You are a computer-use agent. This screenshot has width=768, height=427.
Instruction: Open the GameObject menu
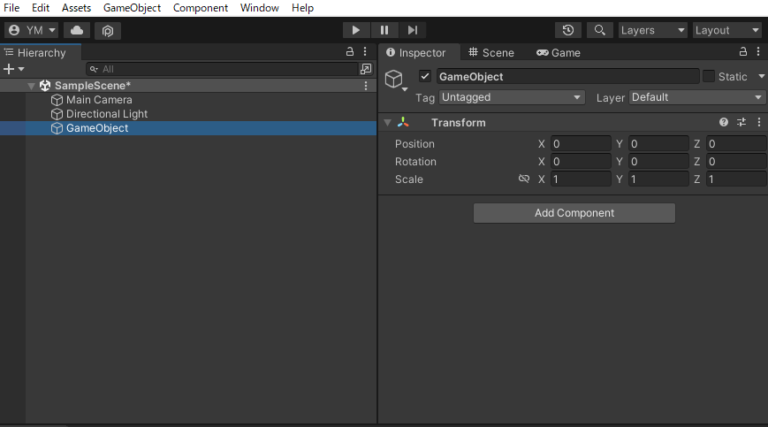[x=132, y=8]
